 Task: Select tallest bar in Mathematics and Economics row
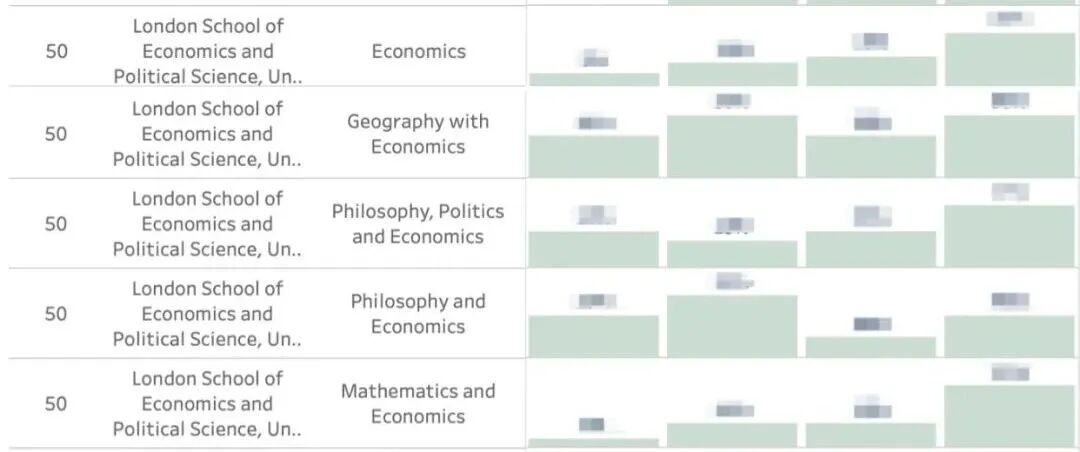tap(1010, 416)
